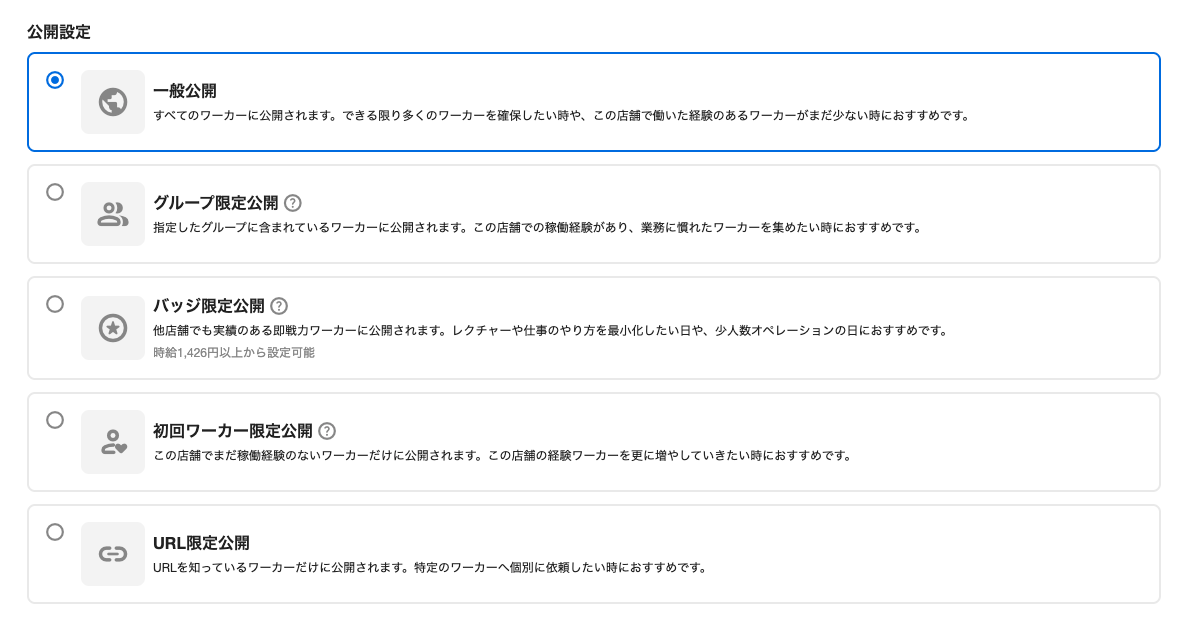Open help tooltip next to グループ限定公開
The height and width of the screenshot is (621, 1187).
coord(293,203)
